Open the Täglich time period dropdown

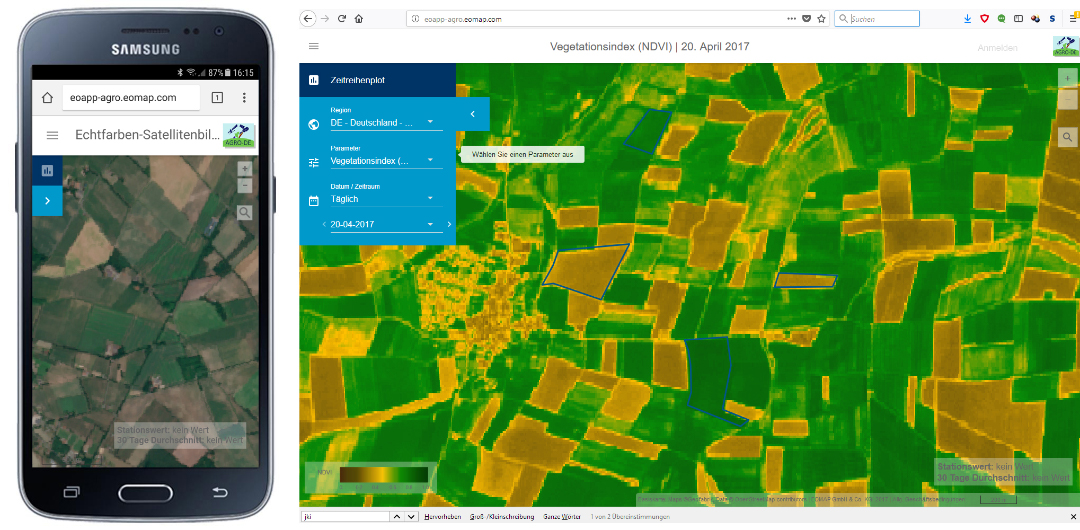(x=385, y=199)
